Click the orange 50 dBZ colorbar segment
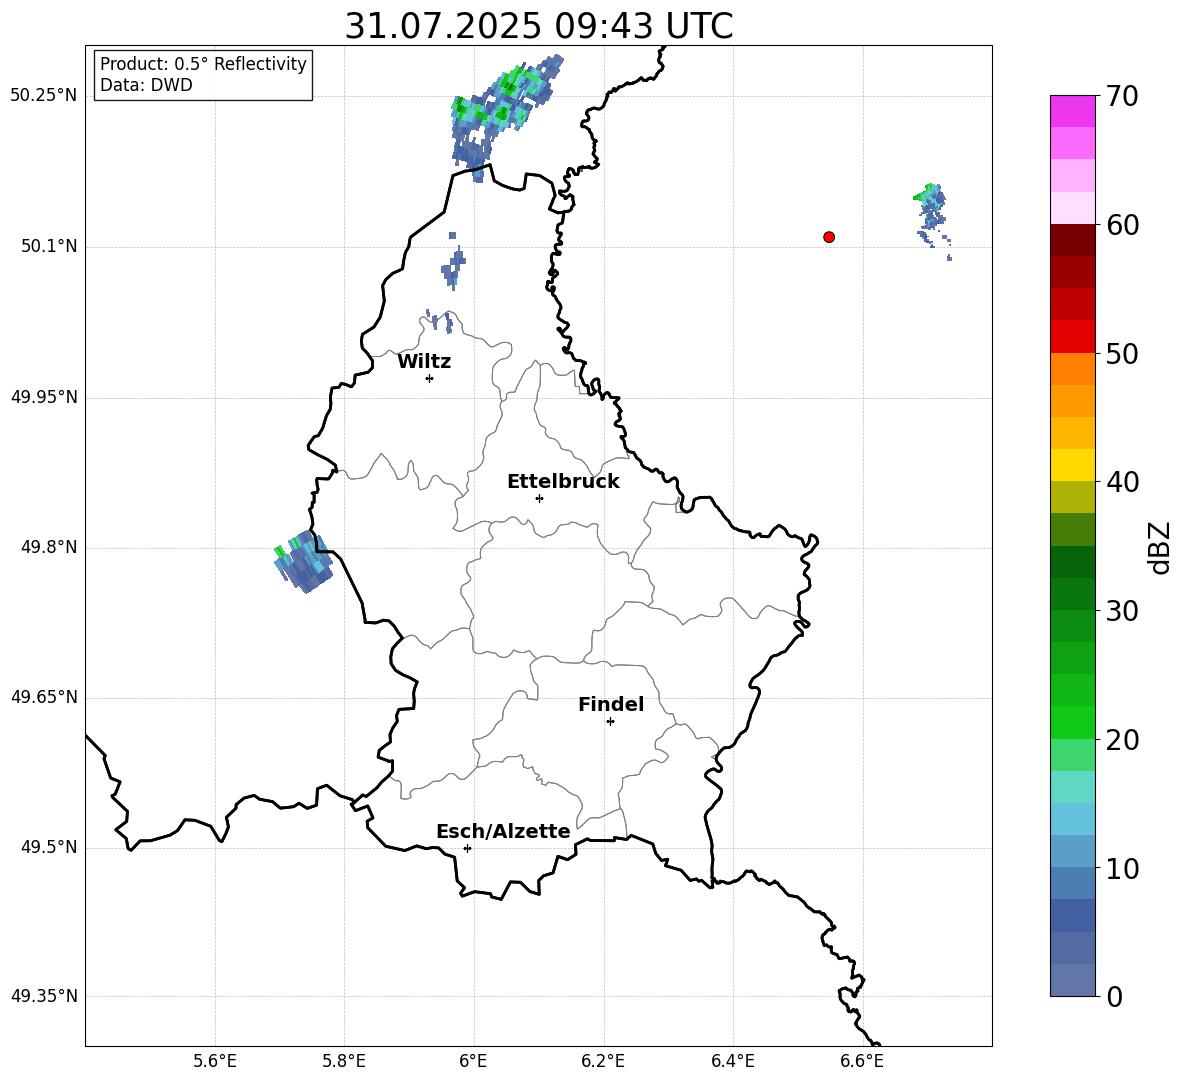The width and height of the screenshot is (1184, 1081). pos(1073,368)
